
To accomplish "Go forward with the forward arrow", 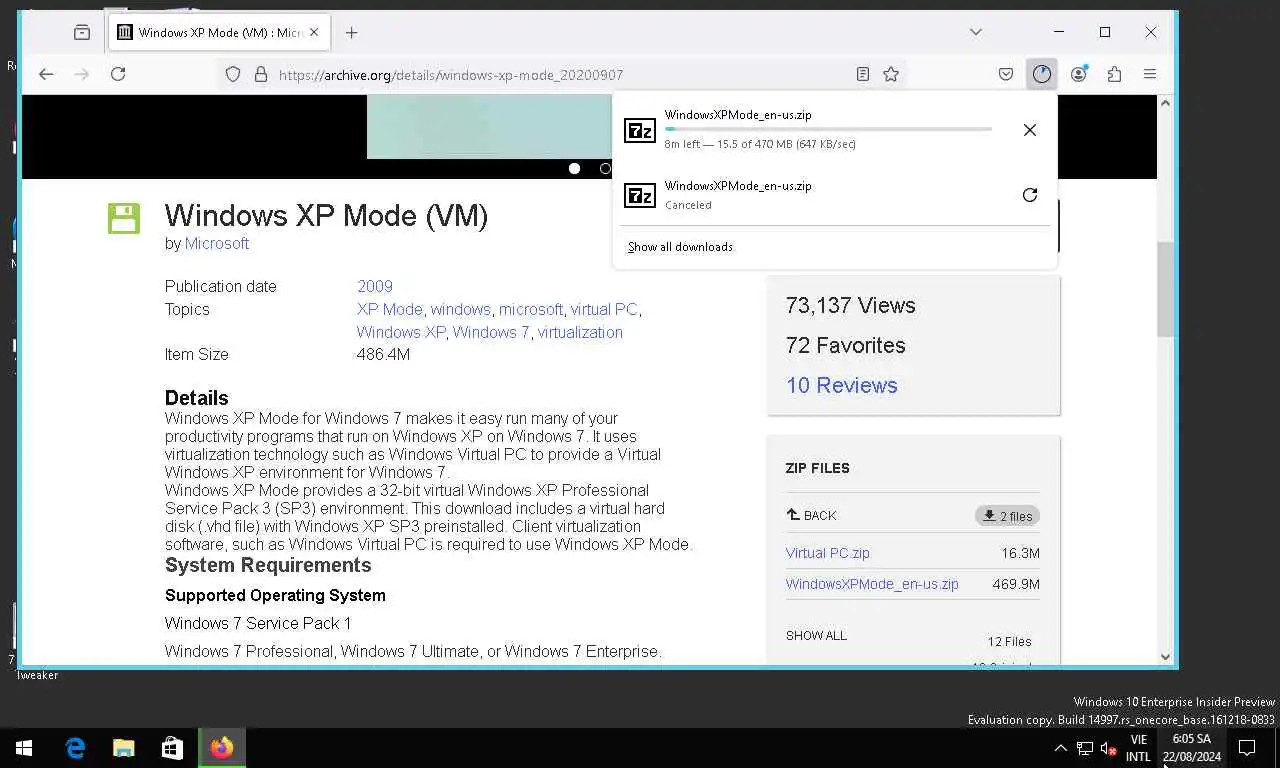I will click(82, 74).
